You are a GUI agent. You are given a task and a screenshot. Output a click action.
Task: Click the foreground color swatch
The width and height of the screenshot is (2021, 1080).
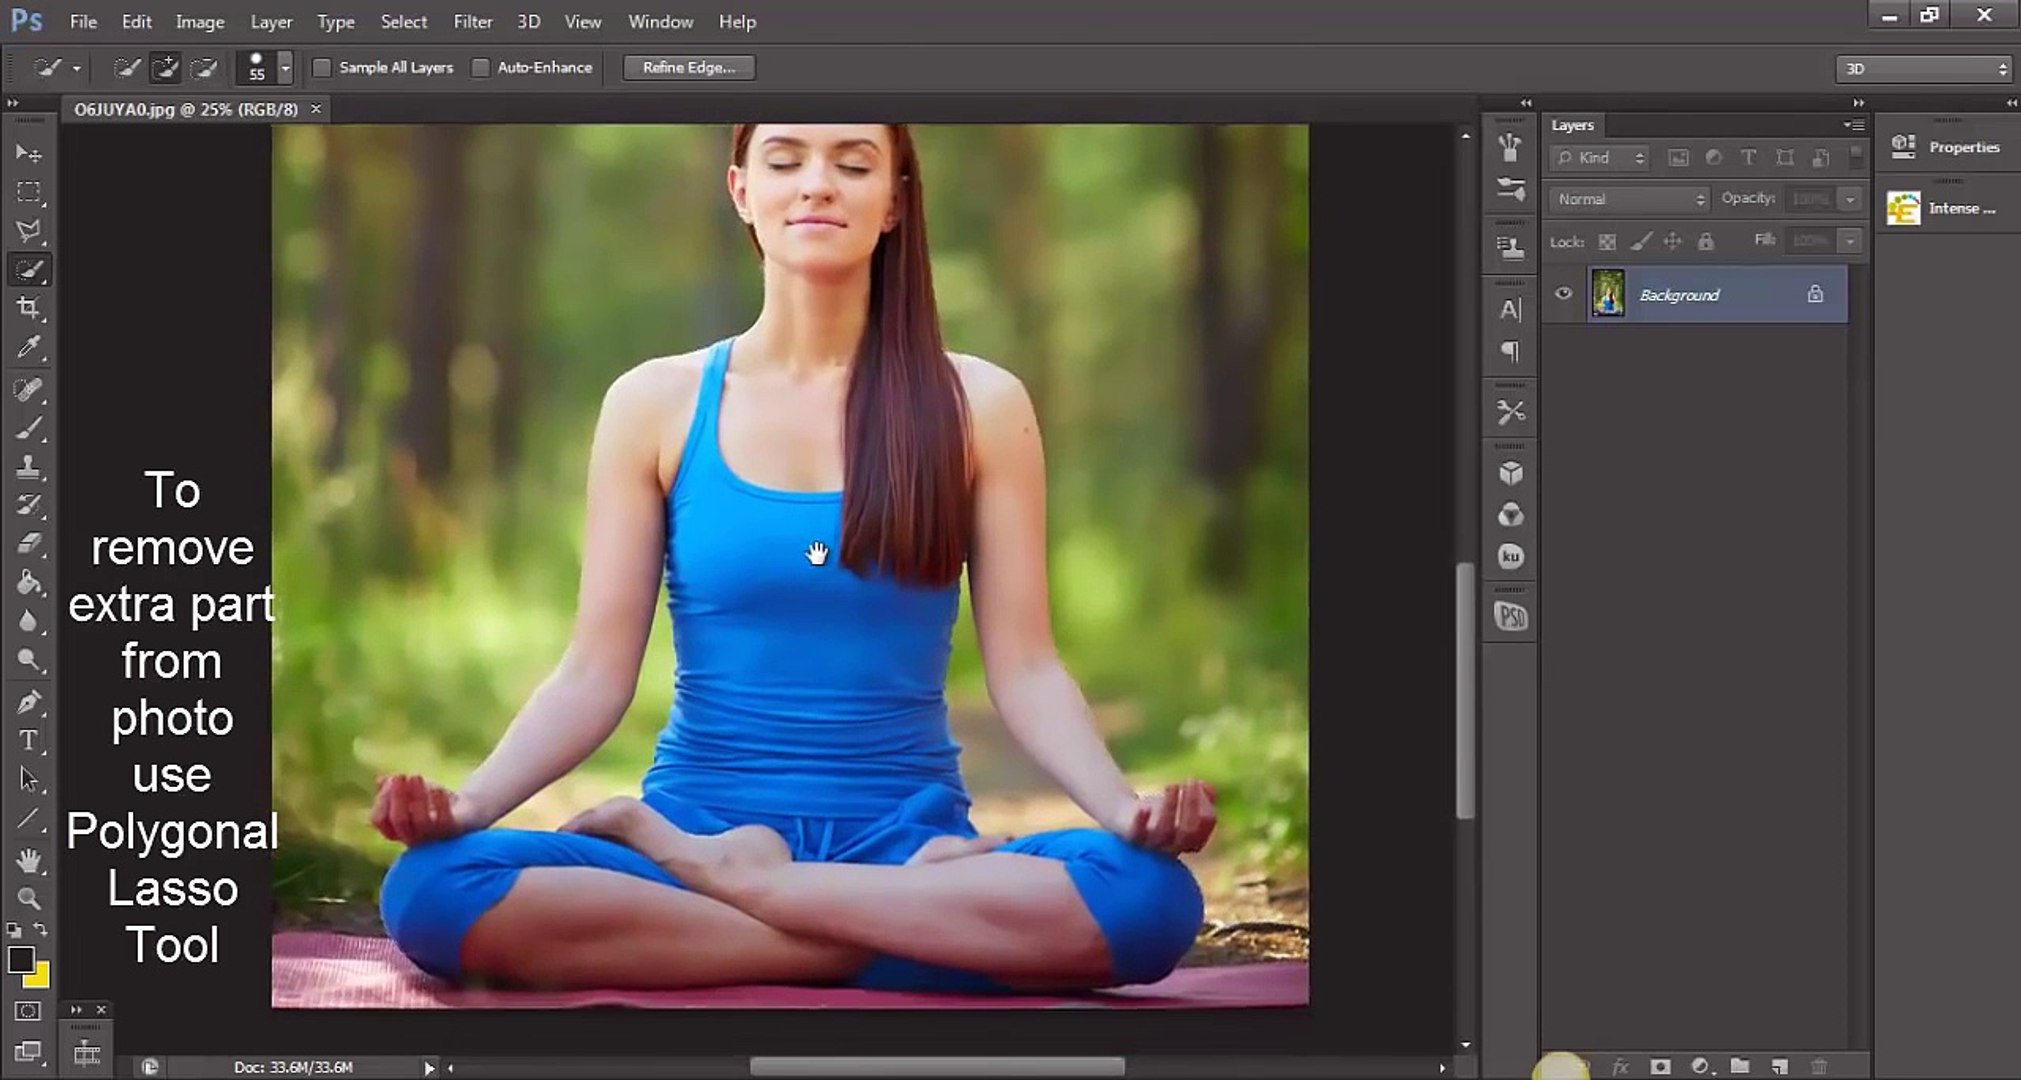point(21,959)
